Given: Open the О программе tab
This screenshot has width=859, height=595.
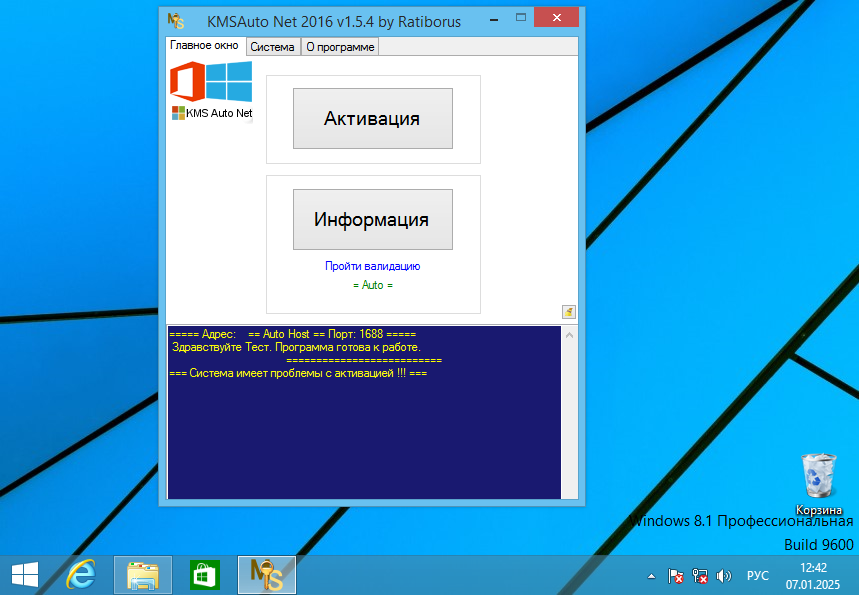Looking at the screenshot, I should (x=339, y=46).
